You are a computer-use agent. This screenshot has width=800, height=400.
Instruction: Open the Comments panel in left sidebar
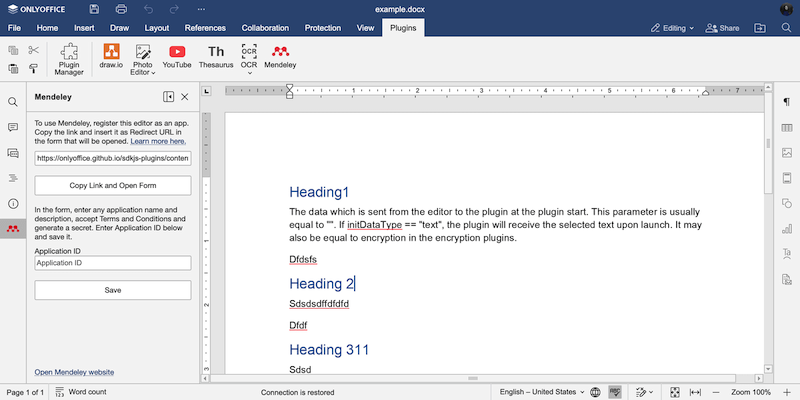(x=13, y=127)
